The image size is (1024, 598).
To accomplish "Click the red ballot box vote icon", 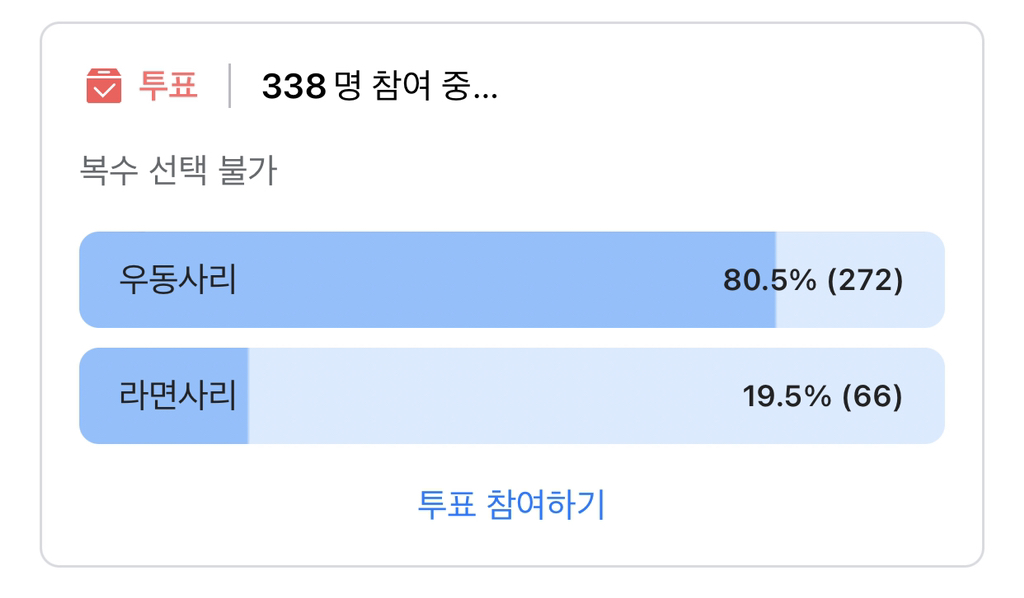I will point(104,86).
